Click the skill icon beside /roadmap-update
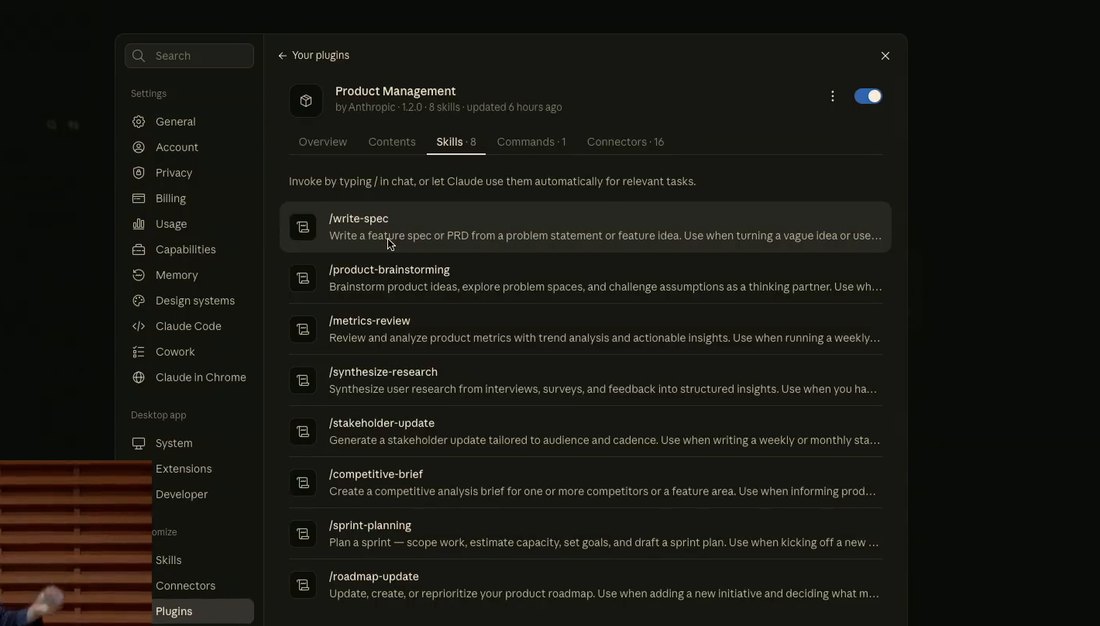The height and width of the screenshot is (626, 1100). click(x=303, y=586)
